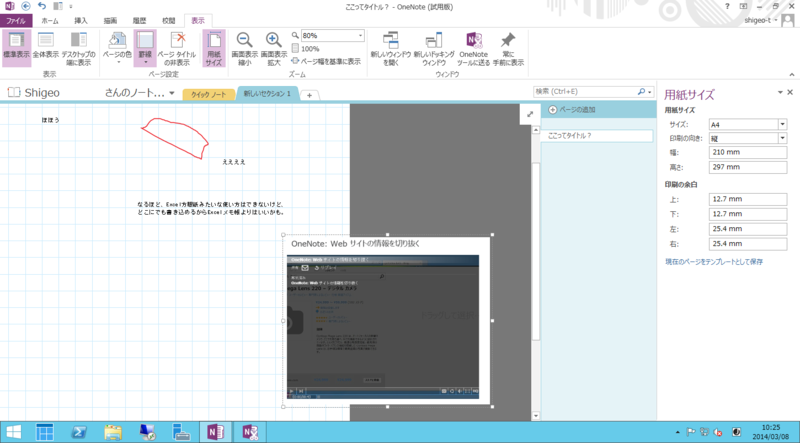Expand the Shigeo notebook list dropdown
Viewport: 800px width, 443px height.
point(171,93)
